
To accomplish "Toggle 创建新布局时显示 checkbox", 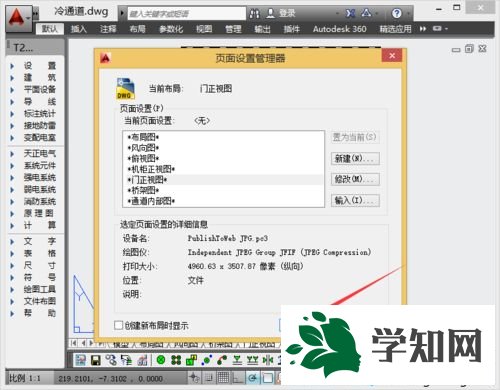I will click(118, 325).
